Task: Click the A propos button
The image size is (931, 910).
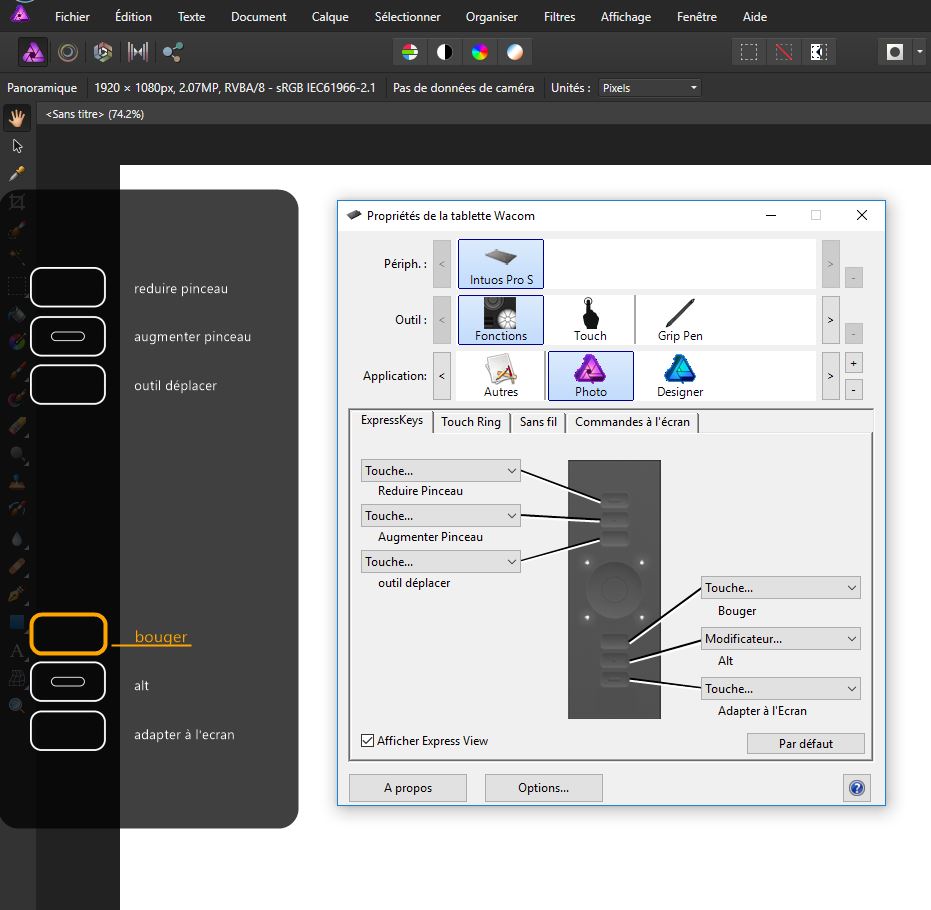Action: [x=408, y=788]
